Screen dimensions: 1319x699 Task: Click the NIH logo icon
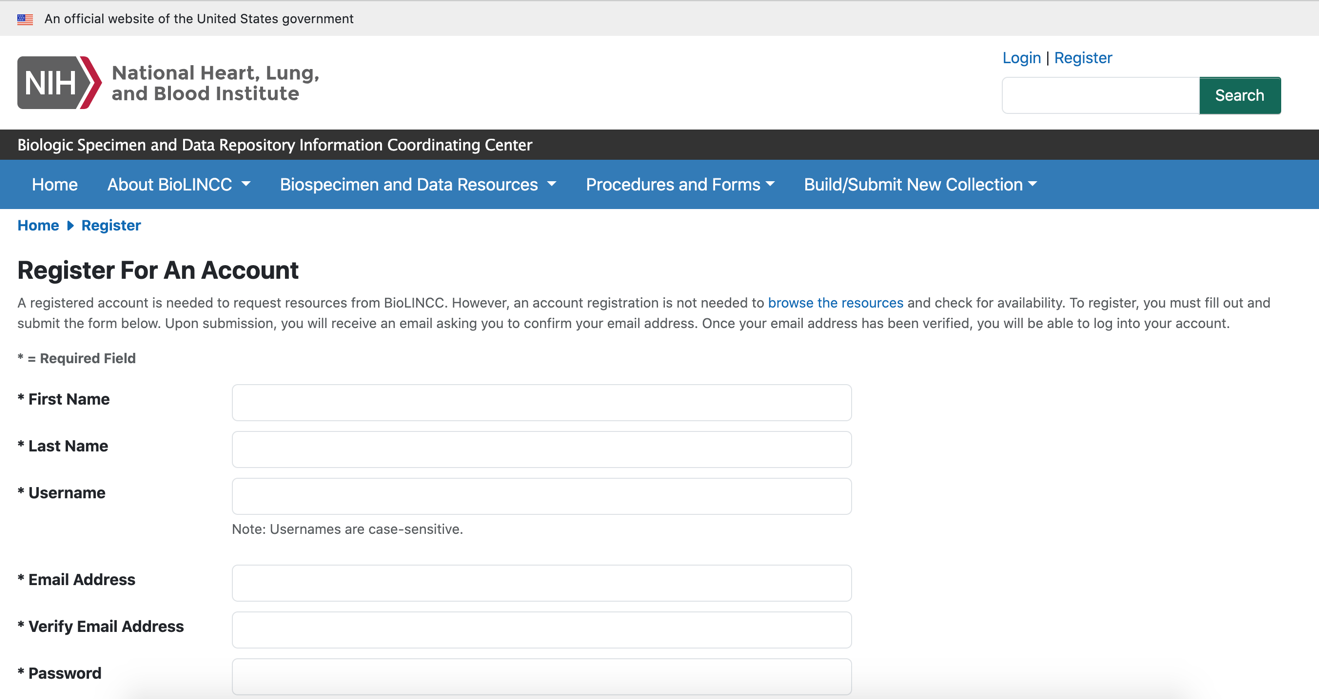[59, 82]
